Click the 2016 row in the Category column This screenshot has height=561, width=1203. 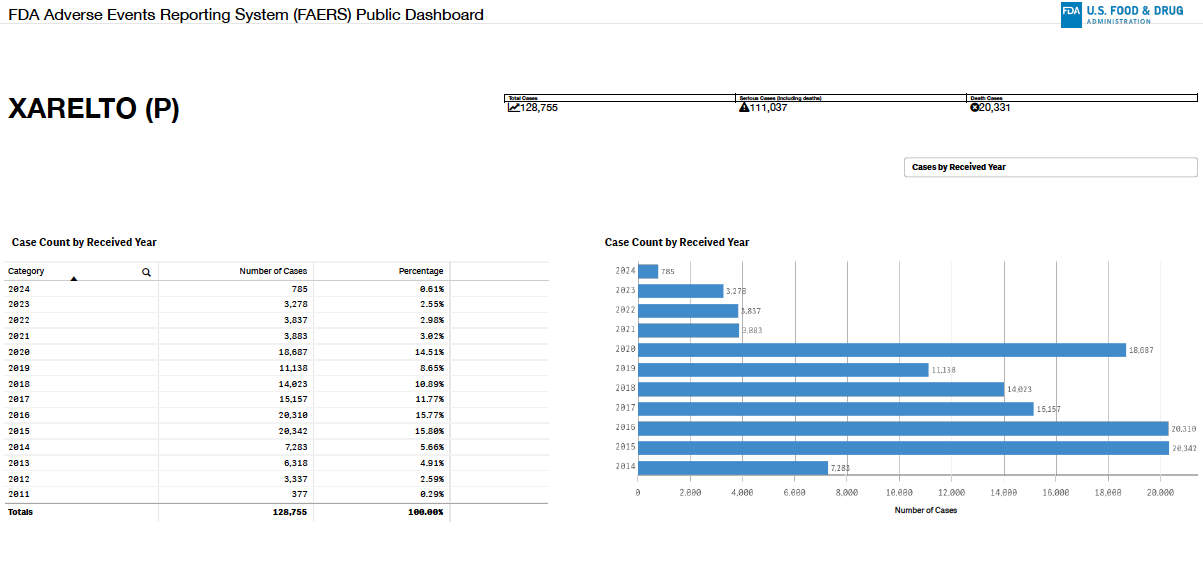coord(19,415)
